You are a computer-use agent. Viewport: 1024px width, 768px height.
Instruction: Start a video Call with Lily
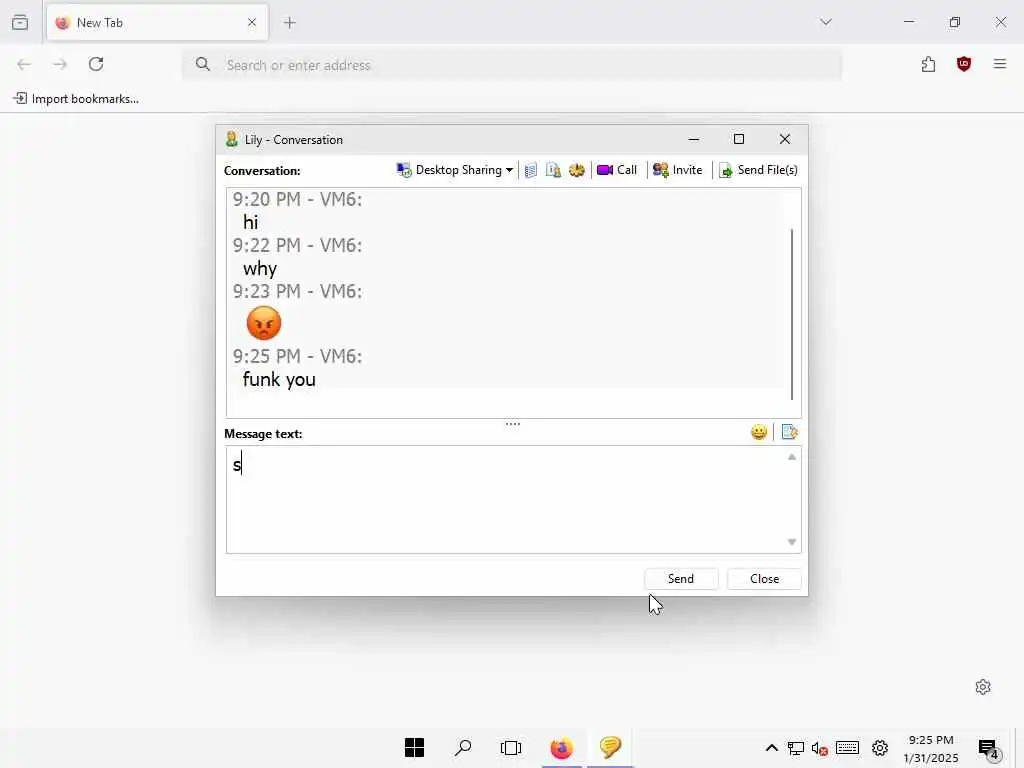[617, 170]
